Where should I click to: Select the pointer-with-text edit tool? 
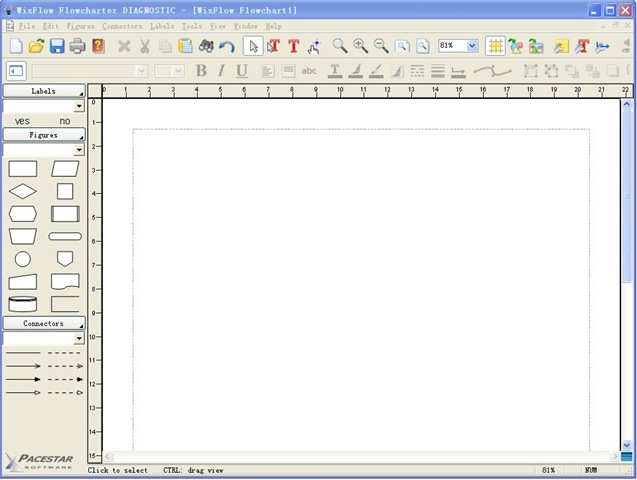[273, 46]
